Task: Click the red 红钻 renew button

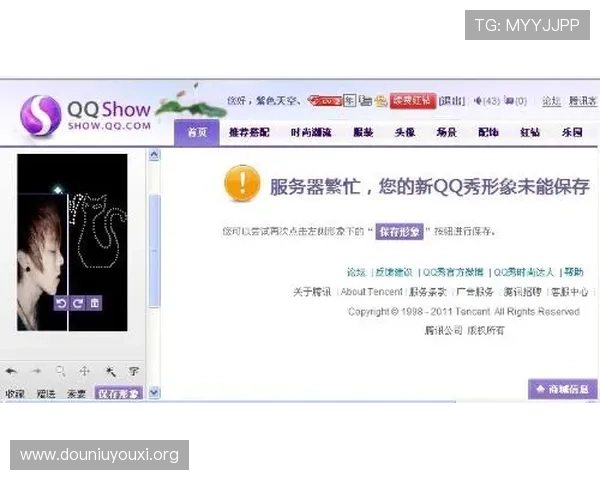Action: tap(413, 101)
